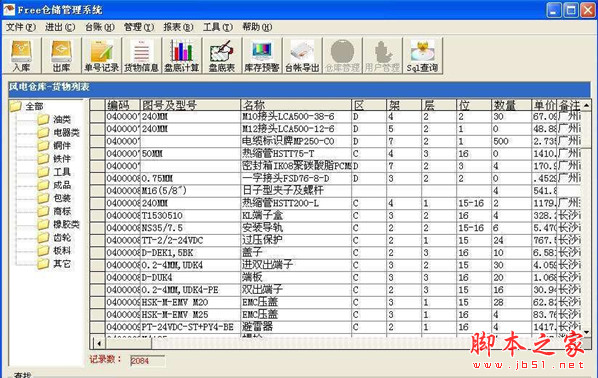
Task: Select the 电器类 category folder
Action: click(66, 133)
